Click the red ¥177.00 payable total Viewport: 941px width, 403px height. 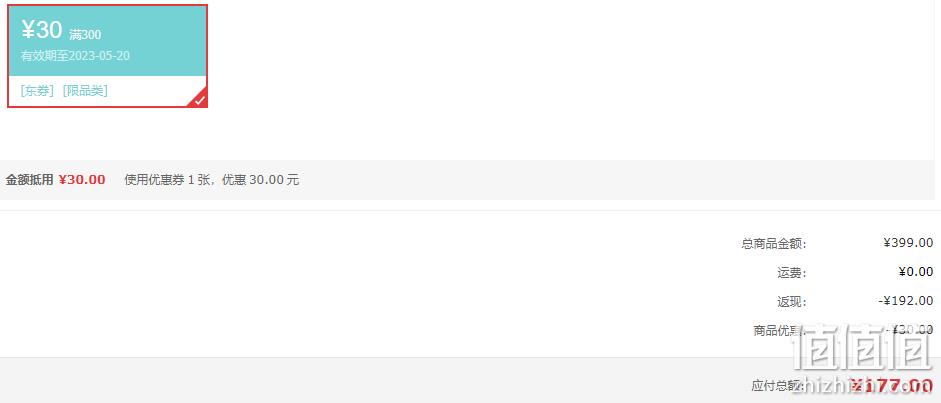(x=892, y=386)
